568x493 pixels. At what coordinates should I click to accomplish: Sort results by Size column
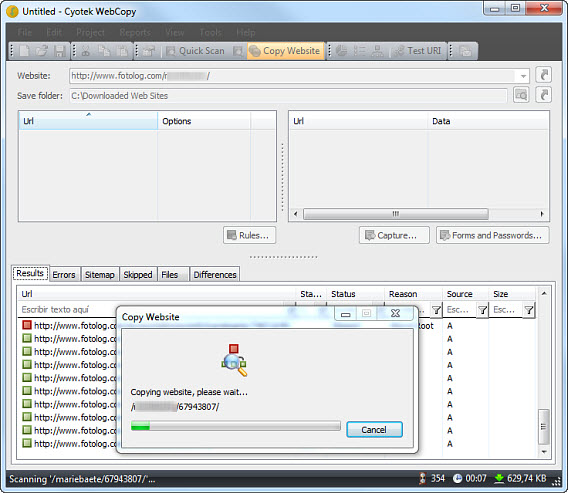[511, 294]
